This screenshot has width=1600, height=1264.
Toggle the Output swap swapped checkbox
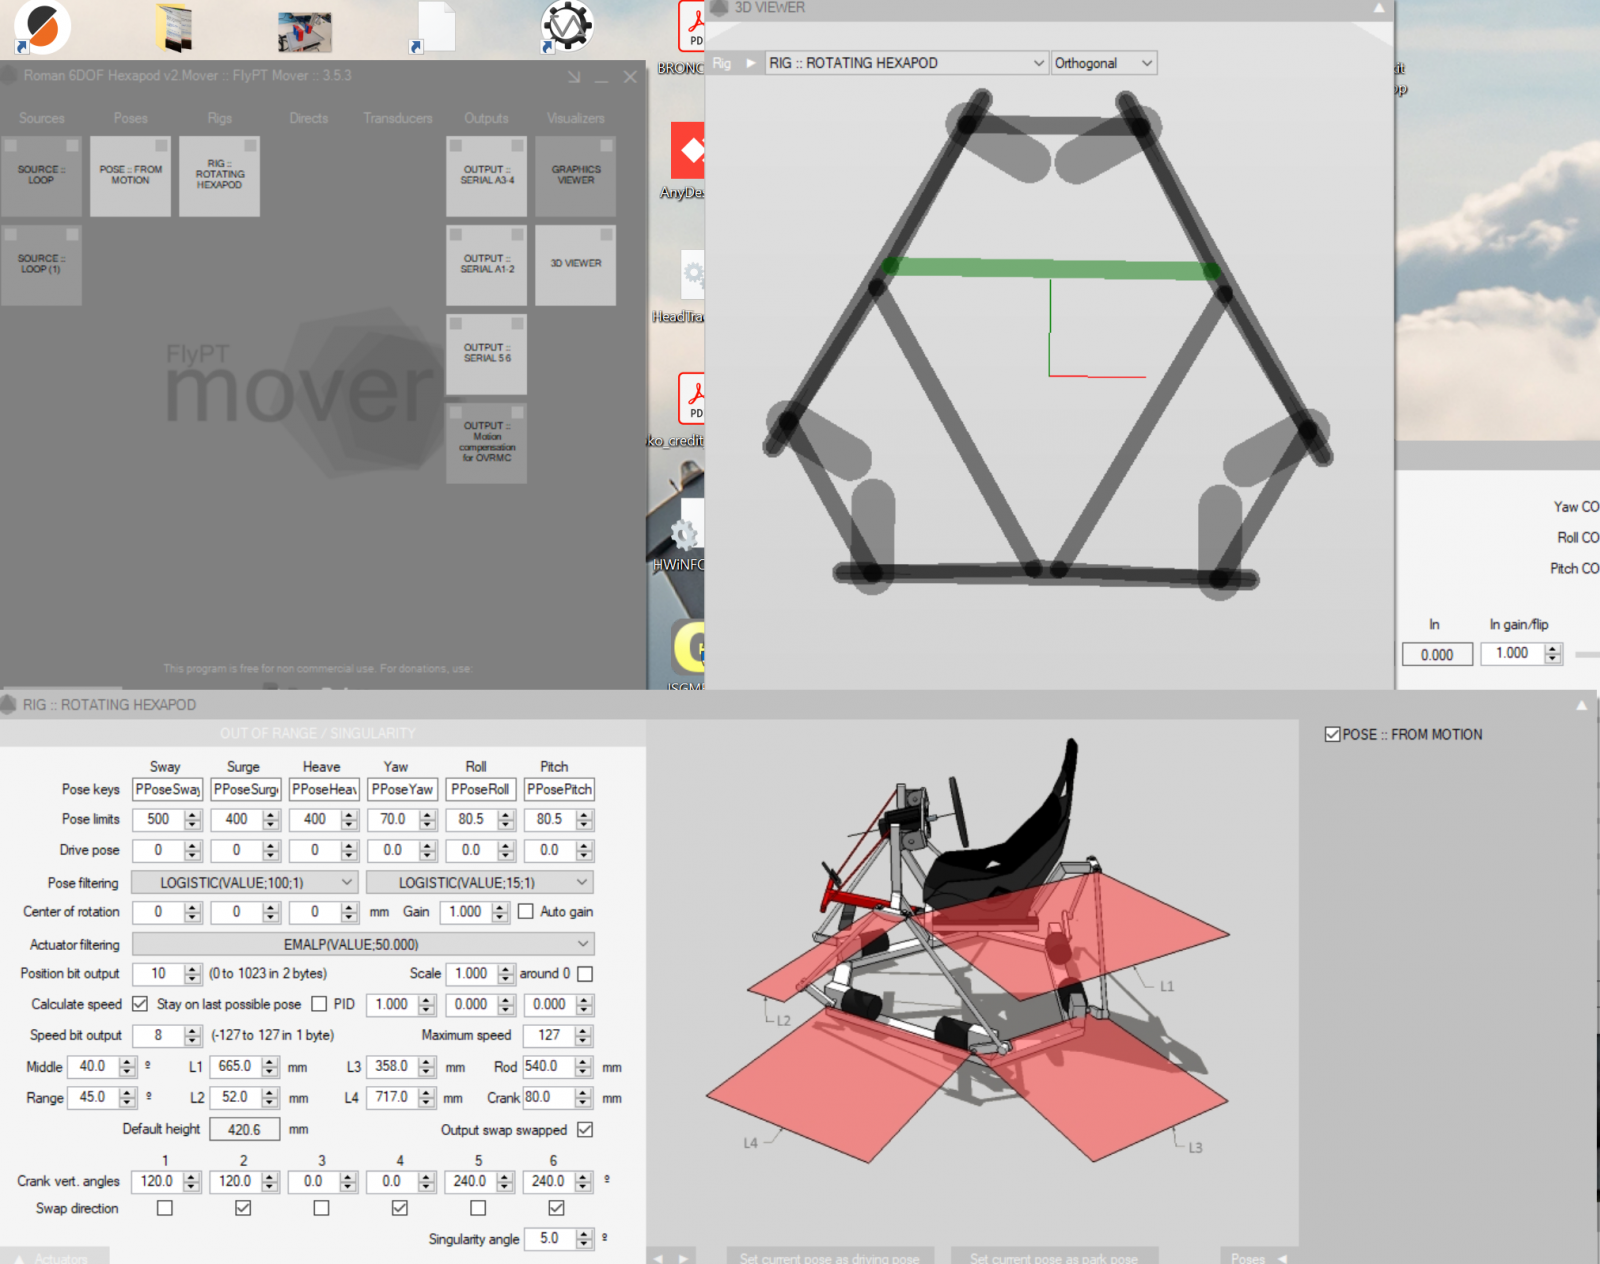tap(585, 1129)
